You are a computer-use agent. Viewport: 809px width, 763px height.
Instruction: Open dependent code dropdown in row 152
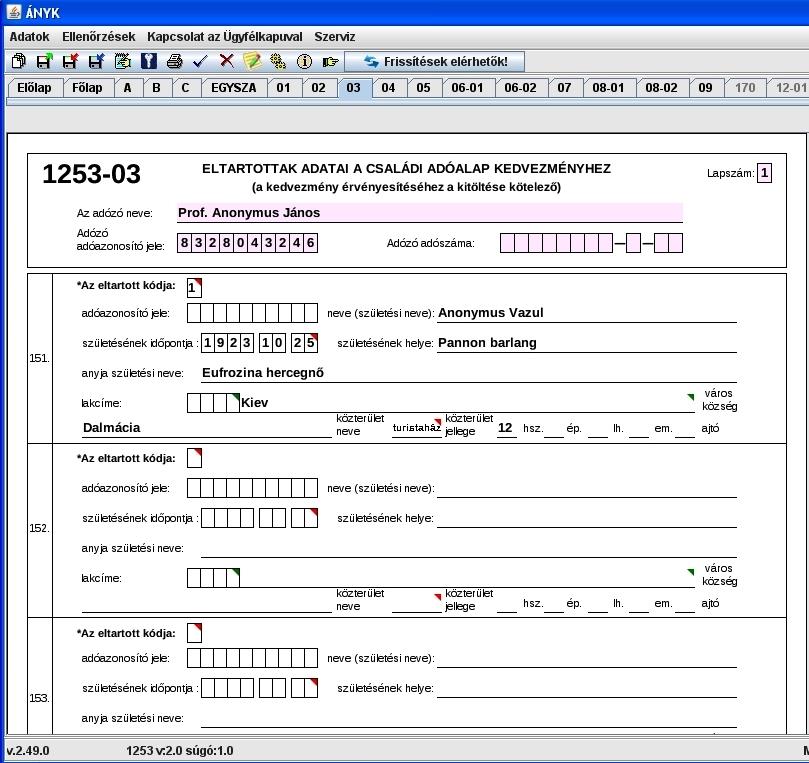pyautogui.click(x=195, y=458)
